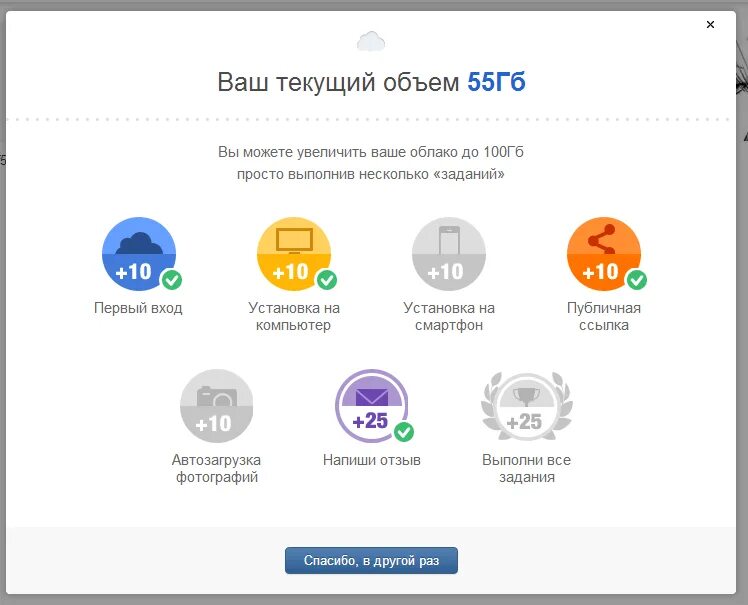This screenshot has height=605, width=748.
Task: Click green checkmark on 'Первый вход' badge
Action: click(x=172, y=280)
